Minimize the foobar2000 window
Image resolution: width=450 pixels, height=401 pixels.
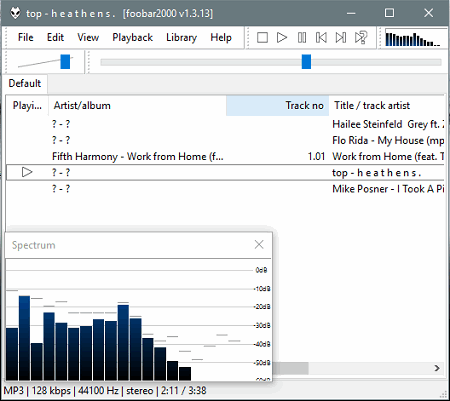351,13
